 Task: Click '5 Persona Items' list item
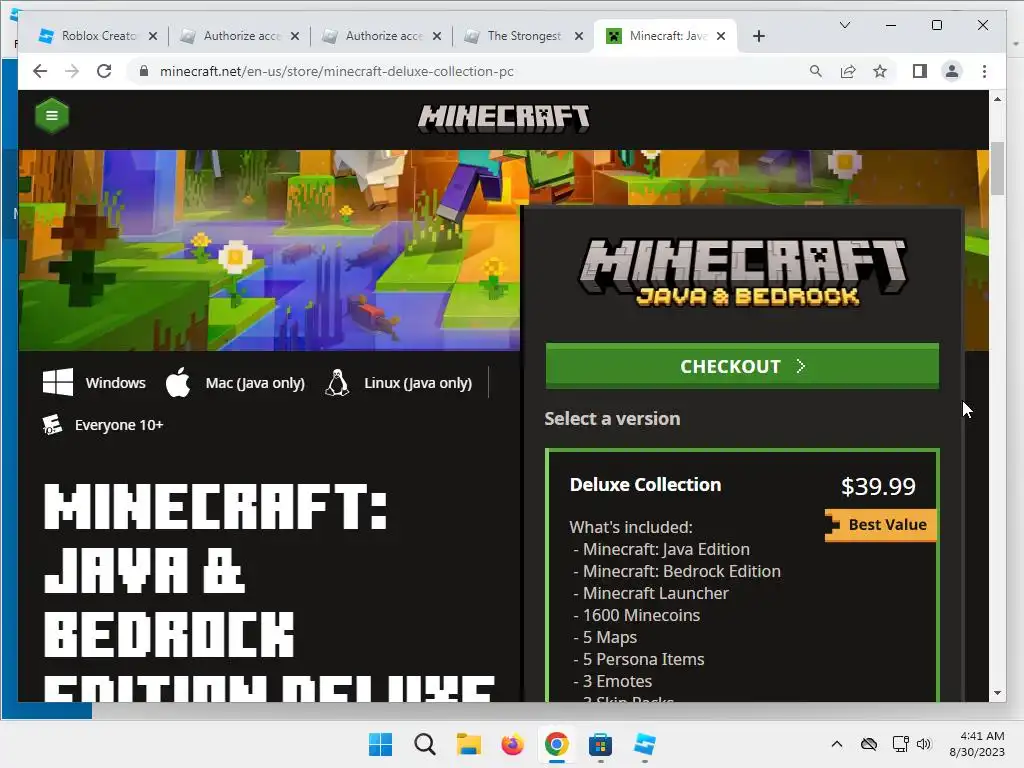coord(643,660)
